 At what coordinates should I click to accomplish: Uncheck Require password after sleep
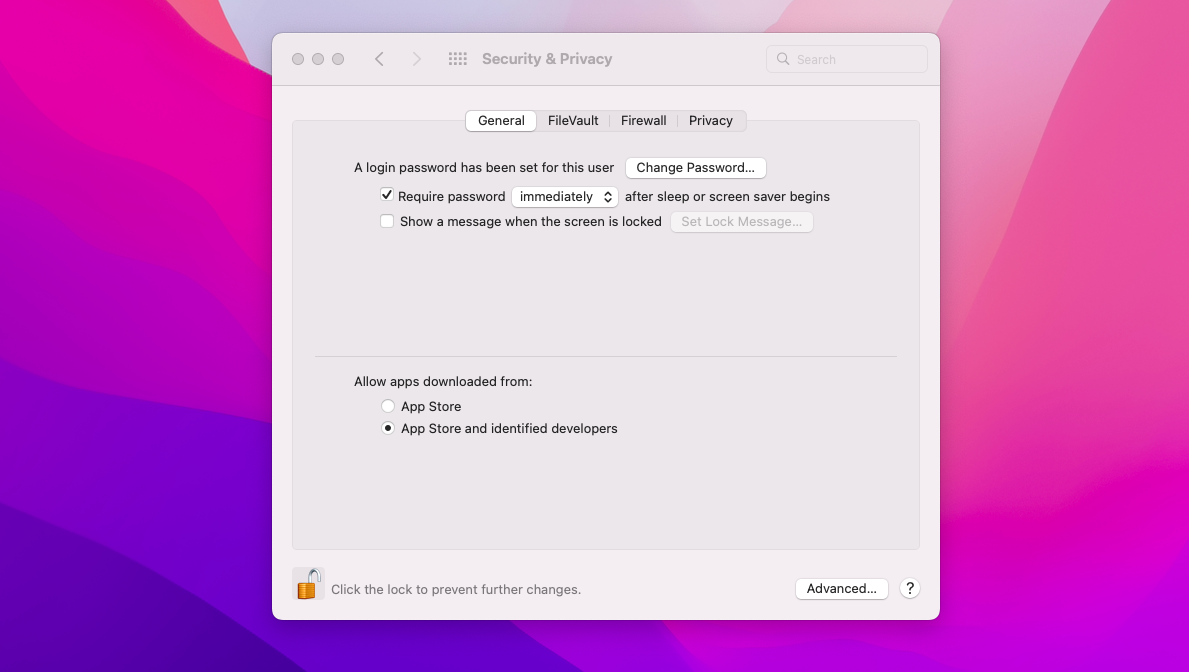coord(387,195)
